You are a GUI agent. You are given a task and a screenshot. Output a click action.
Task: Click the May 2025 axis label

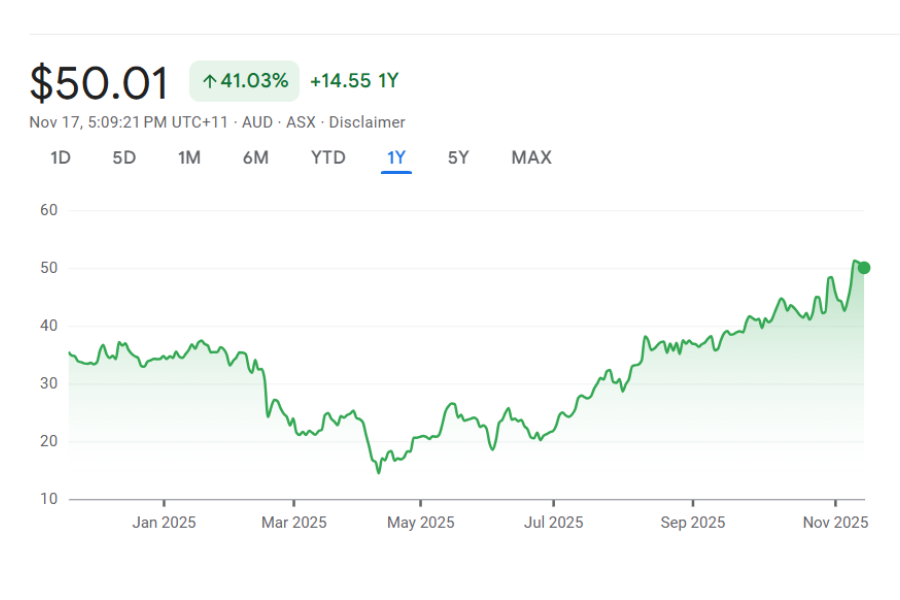pyautogui.click(x=421, y=522)
